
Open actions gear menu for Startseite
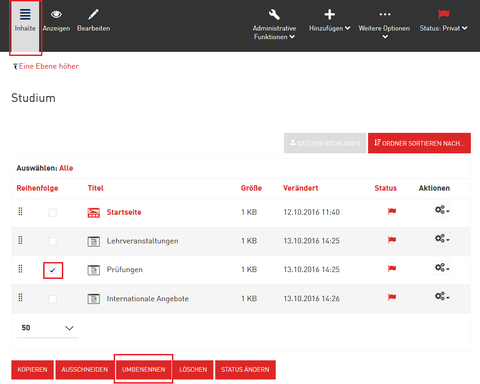point(442,210)
